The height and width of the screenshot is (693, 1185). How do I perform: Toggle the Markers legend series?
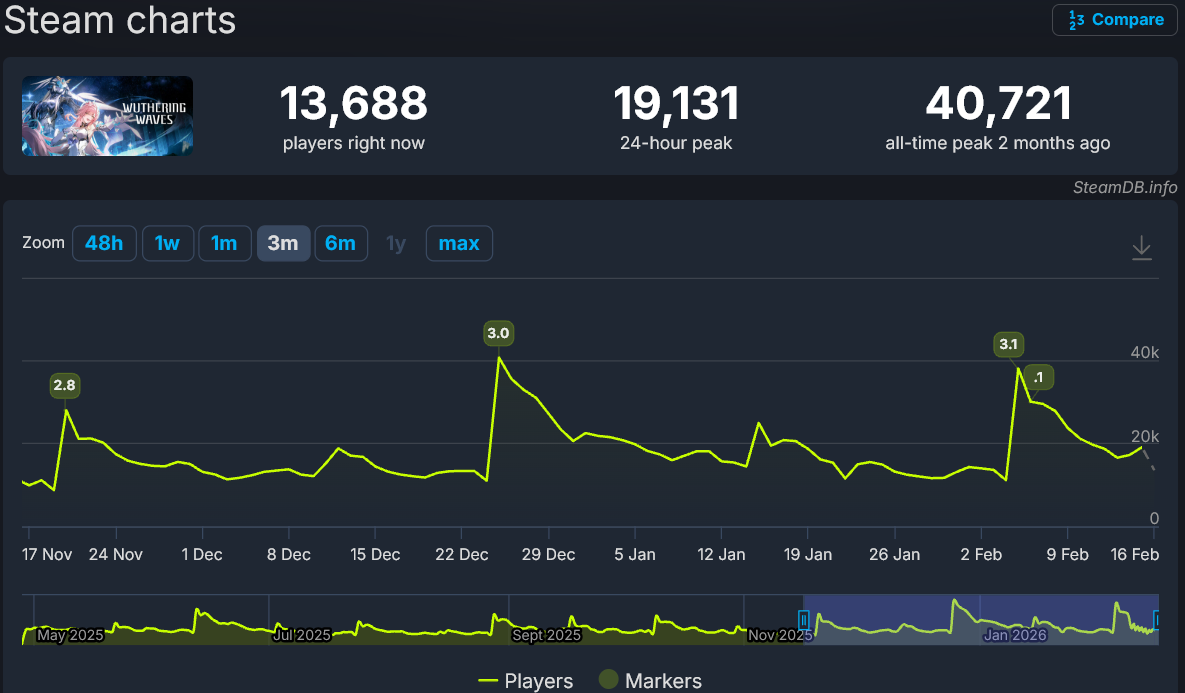point(651,681)
